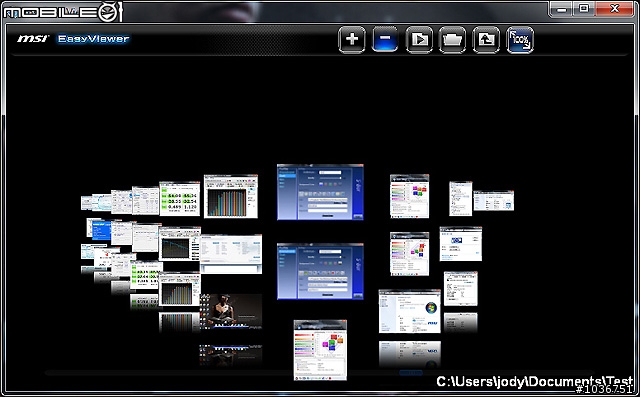
Task: Maximize the EasyViewer window
Action: point(584,9)
